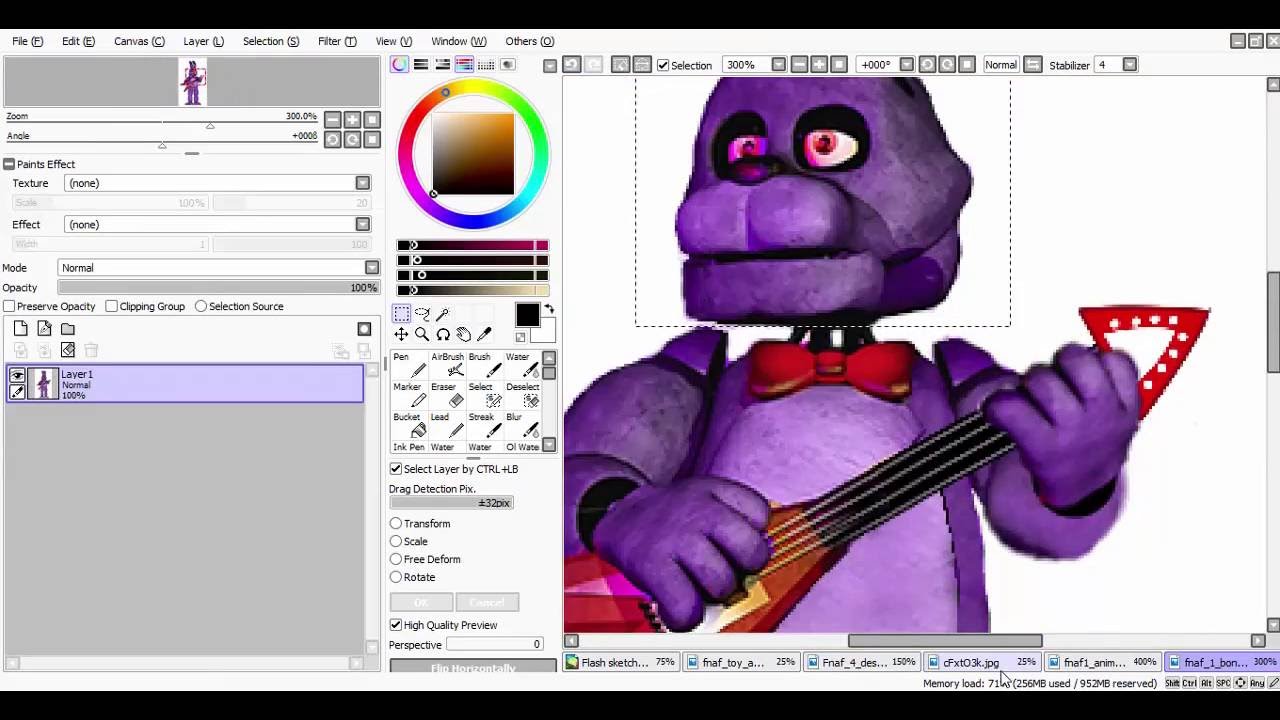1280x720 pixels.
Task: Open the dropdown arrow left of undo
Action: click(x=550, y=66)
